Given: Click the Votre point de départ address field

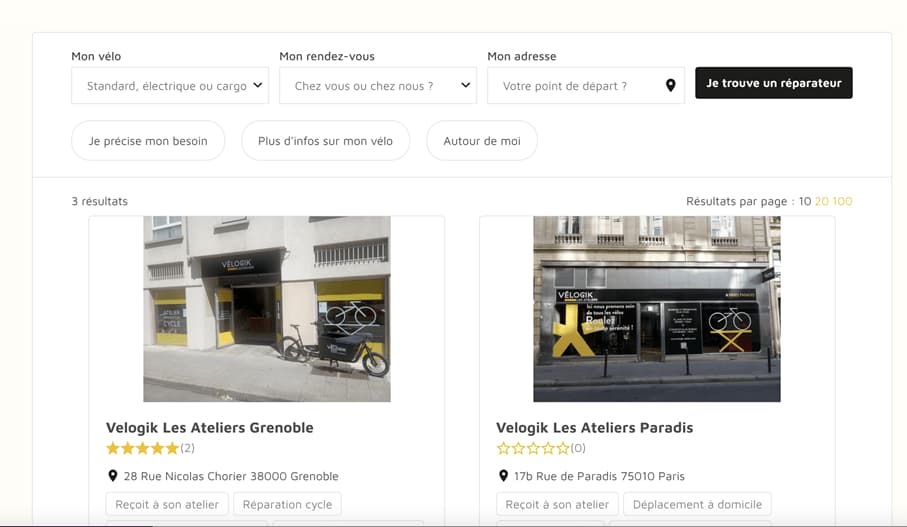Looking at the screenshot, I should [585, 86].
